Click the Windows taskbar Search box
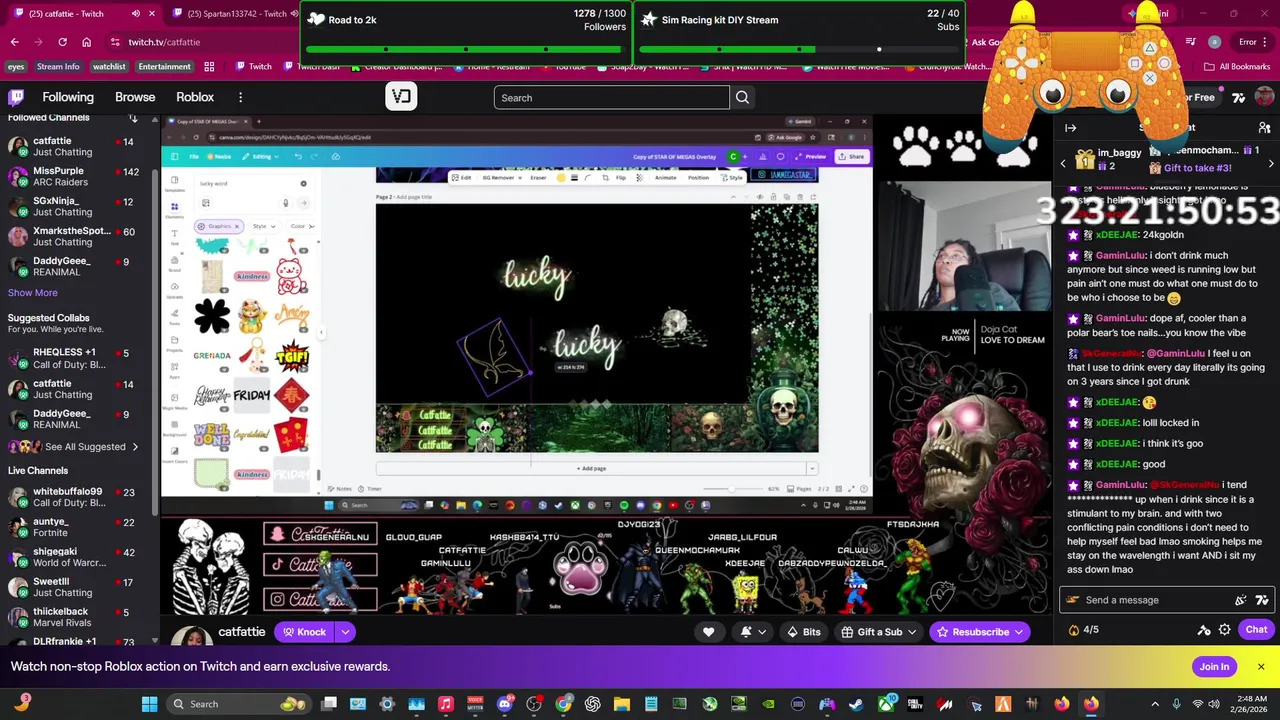Image resolution: width=1280 pixels, height=720 pixels. (x=240, y=704)
